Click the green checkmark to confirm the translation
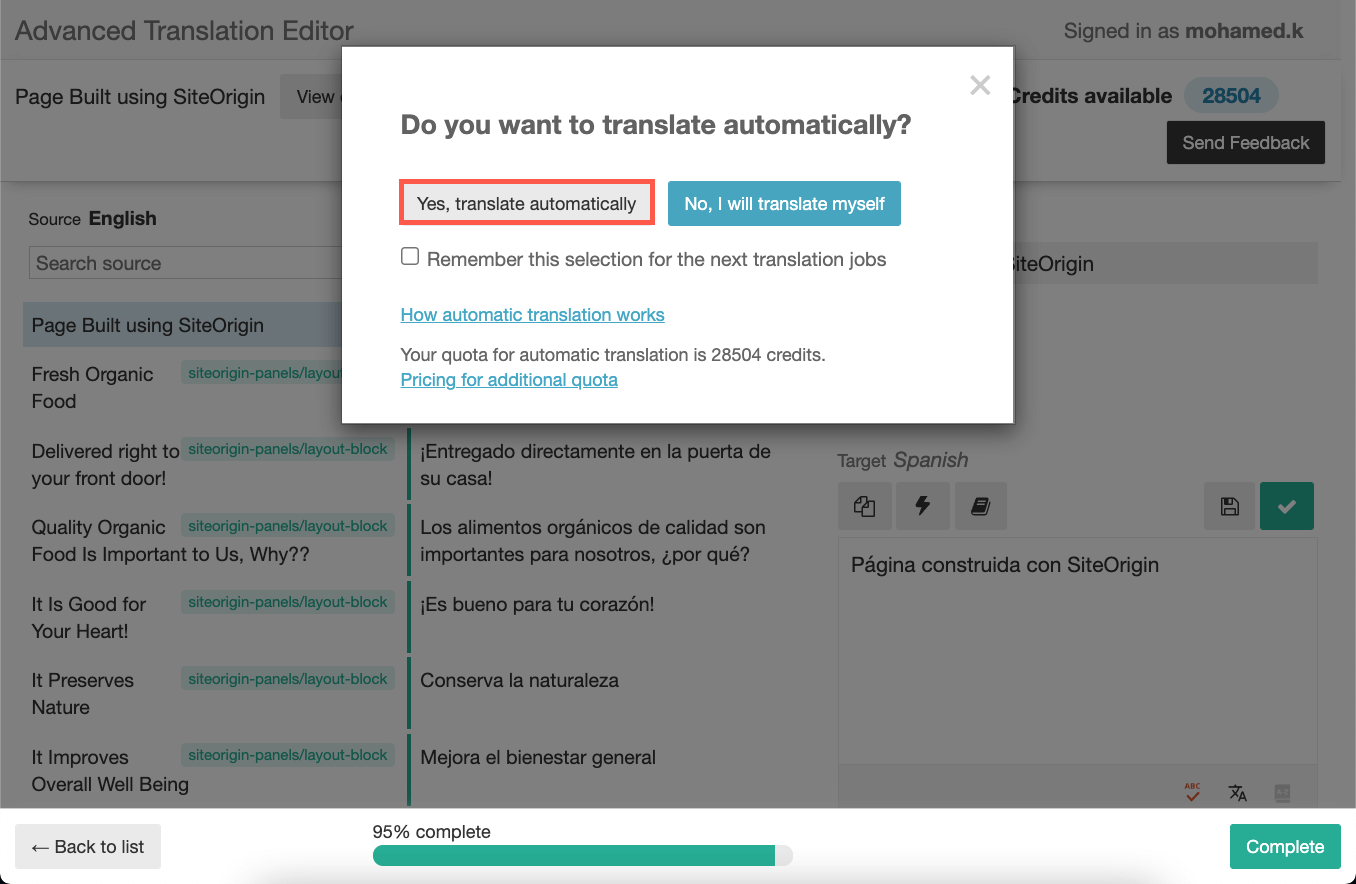 (1287, 506)
